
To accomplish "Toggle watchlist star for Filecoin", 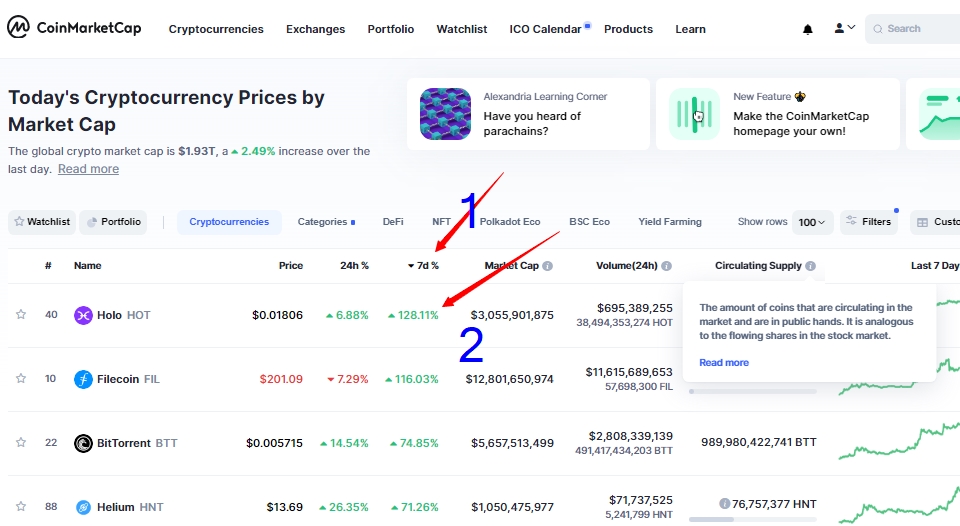I will [20, 379].
